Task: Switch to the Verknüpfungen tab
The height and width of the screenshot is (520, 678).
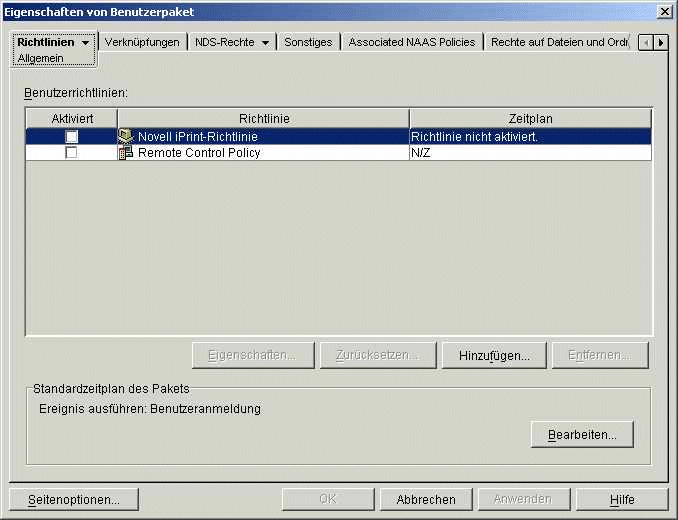Action: coord(142,42)
